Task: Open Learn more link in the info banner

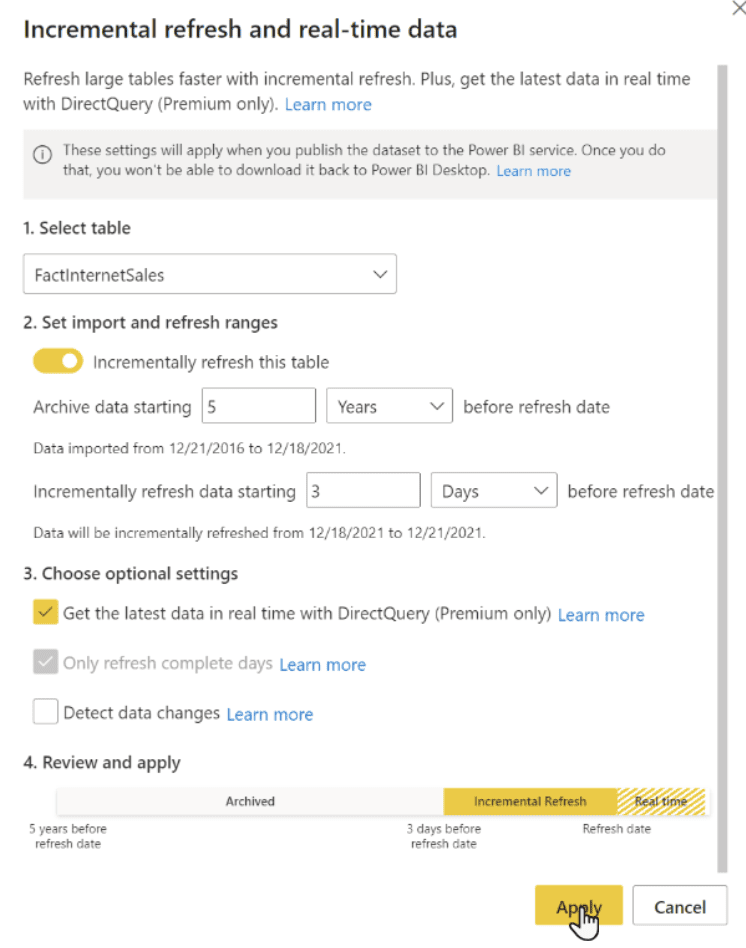Action: point(533,171)
